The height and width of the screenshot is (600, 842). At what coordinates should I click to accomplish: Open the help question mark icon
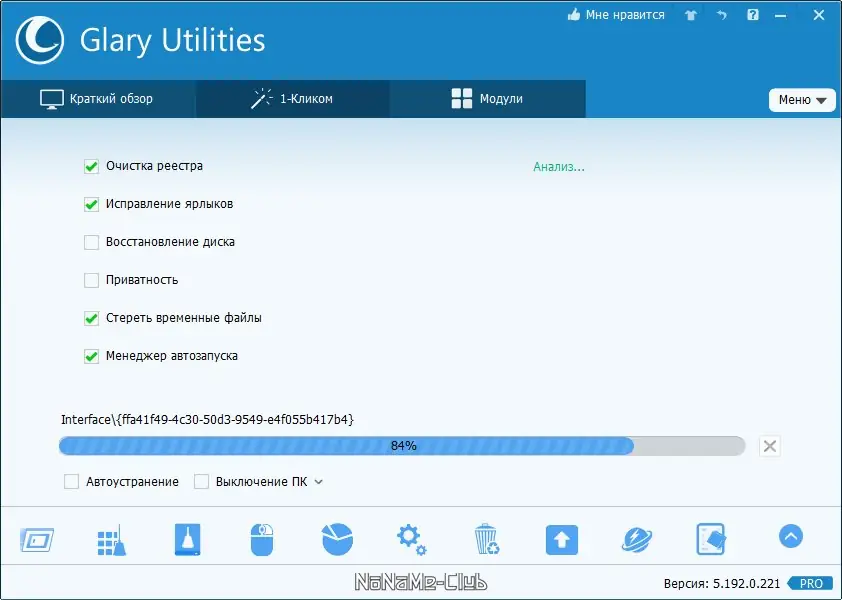pyautogui.click(x=753, y=15)
